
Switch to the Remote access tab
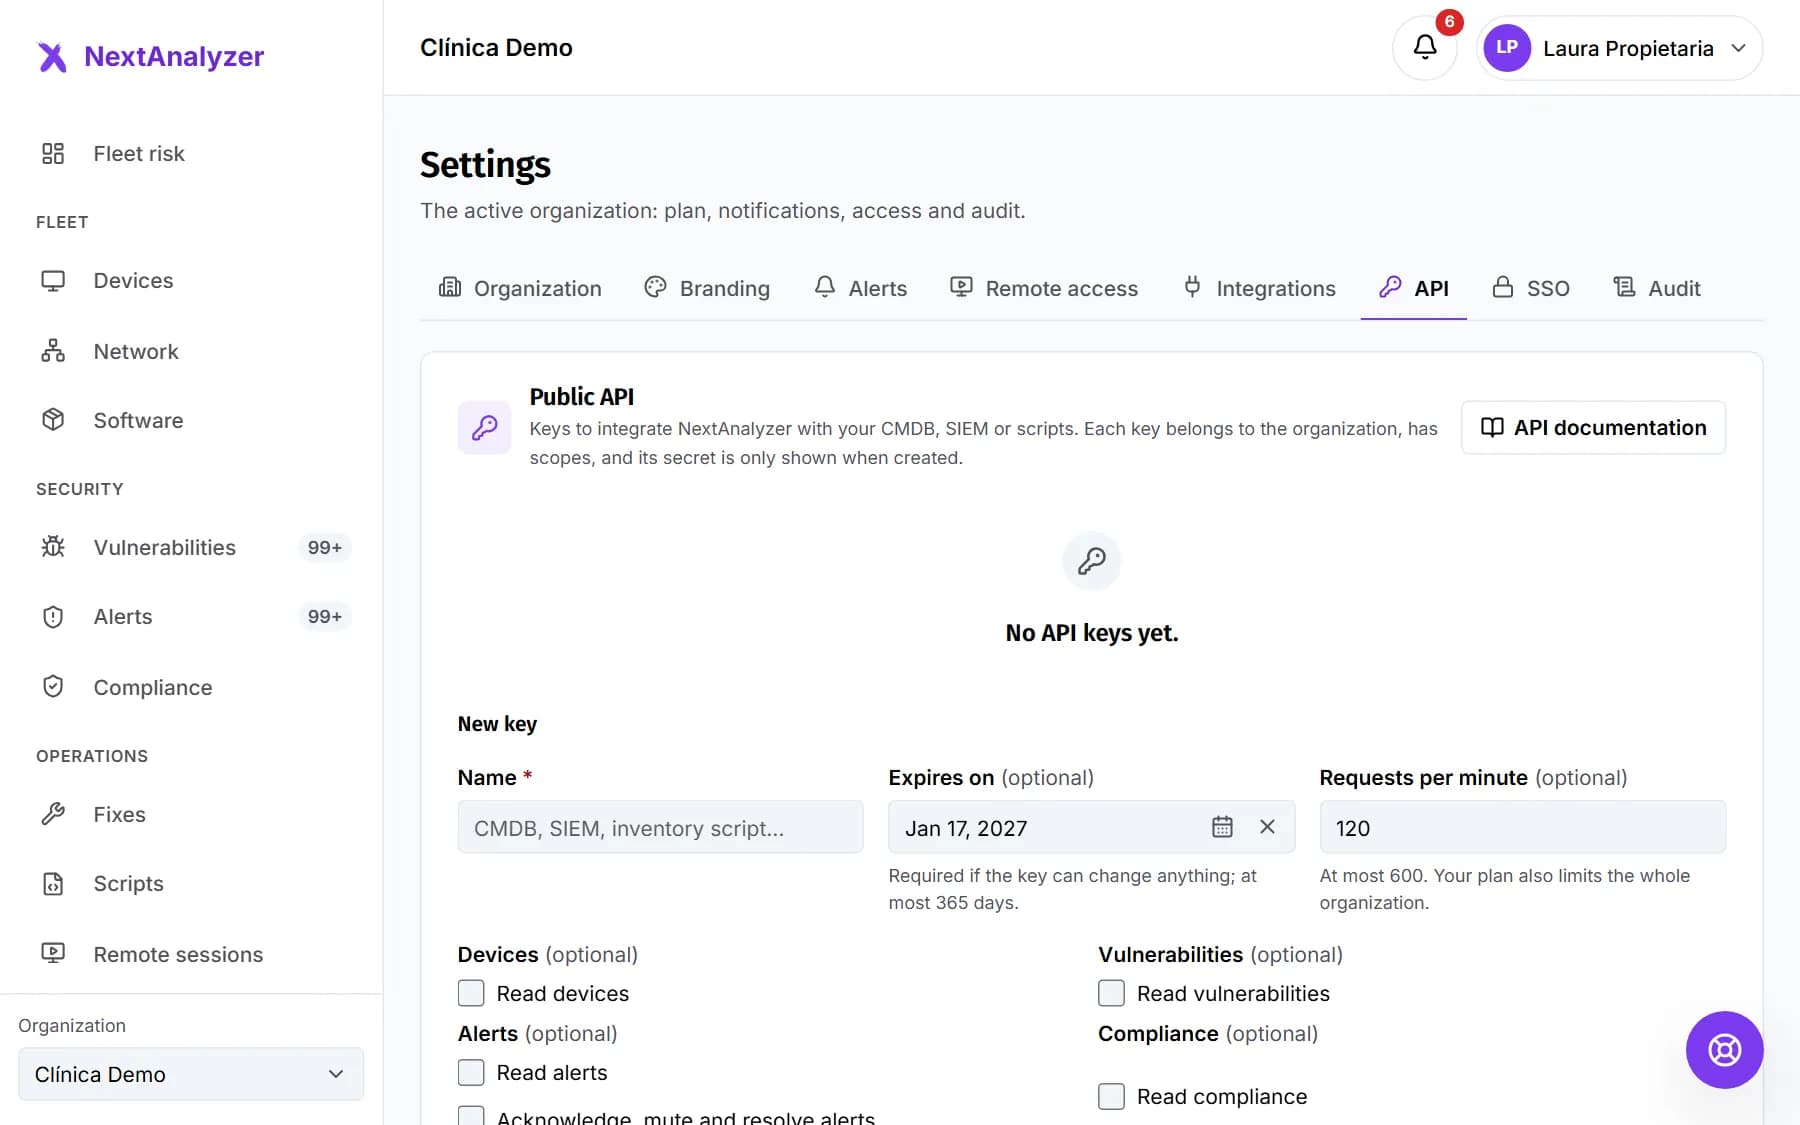click(x=1044, y=289)
